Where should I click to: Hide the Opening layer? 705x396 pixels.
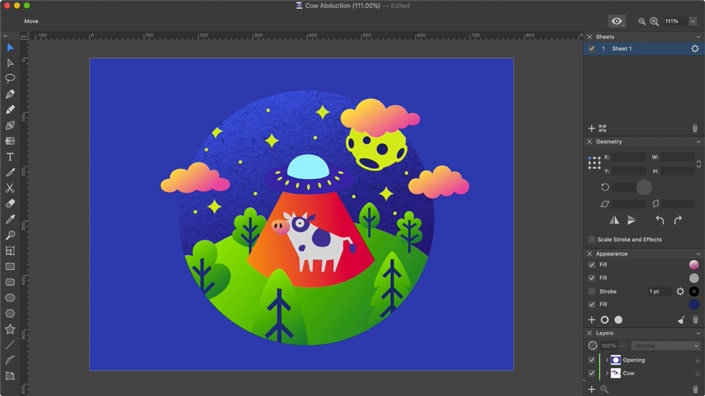[x=591, y=360]
